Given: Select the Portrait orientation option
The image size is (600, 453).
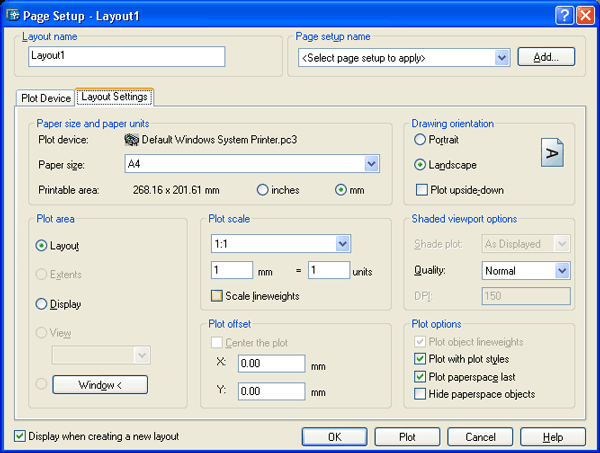Looking at the screenshot, I should [x=420, y=140].
